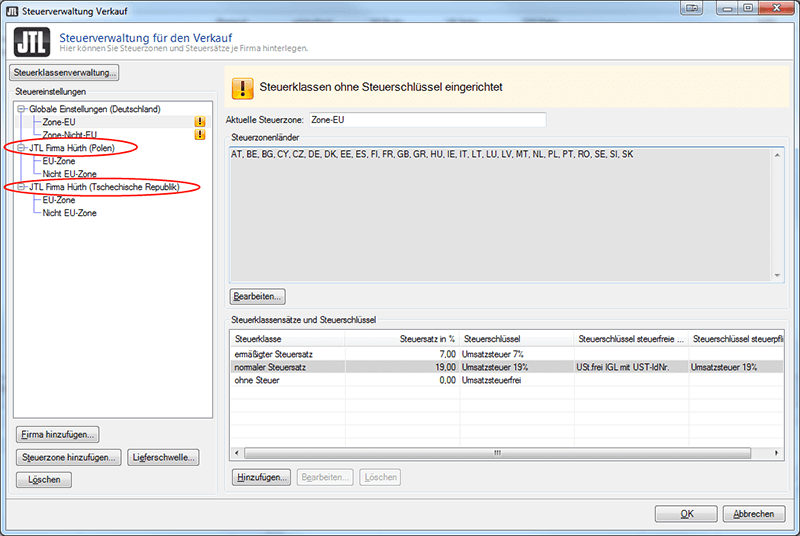
Task: Click Bearbeiten under Steuerzonenländer
Action: [x=257, y=296]
